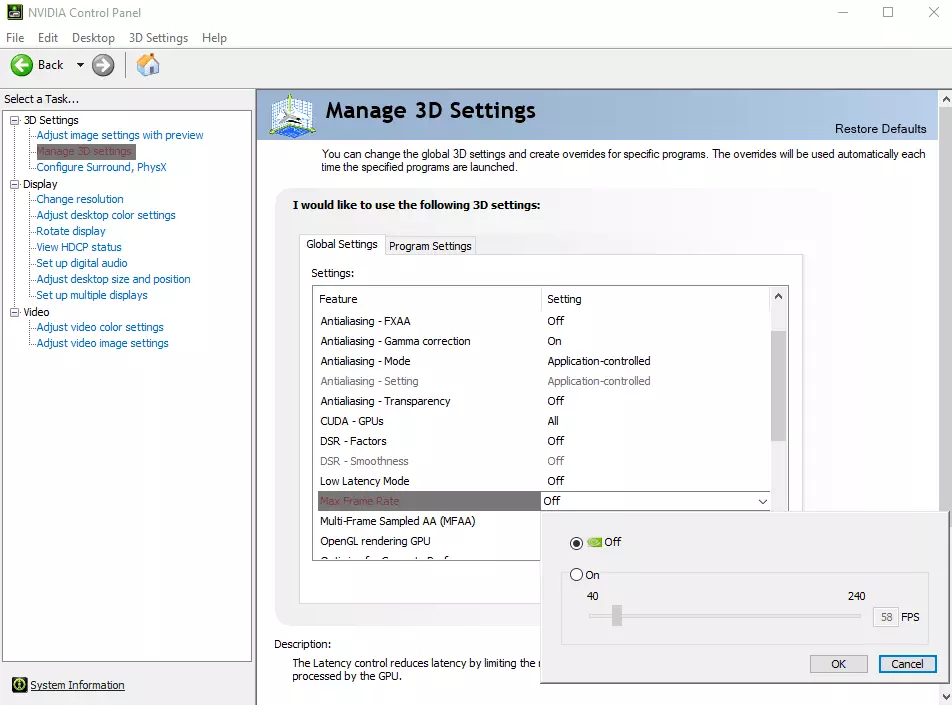Click the green Back arrow icon

[x=22, y=65]
